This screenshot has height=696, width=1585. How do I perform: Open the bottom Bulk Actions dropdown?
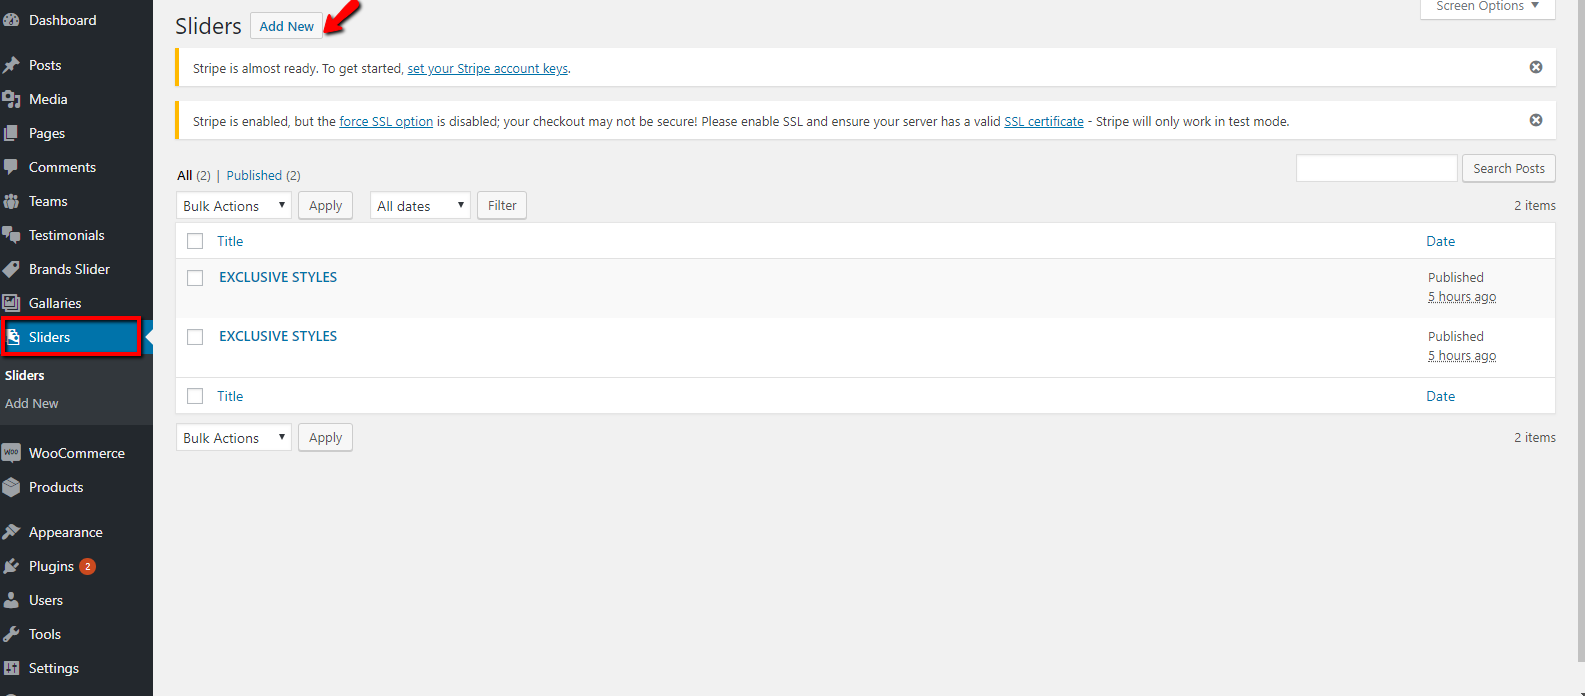[x=234, y=437]
